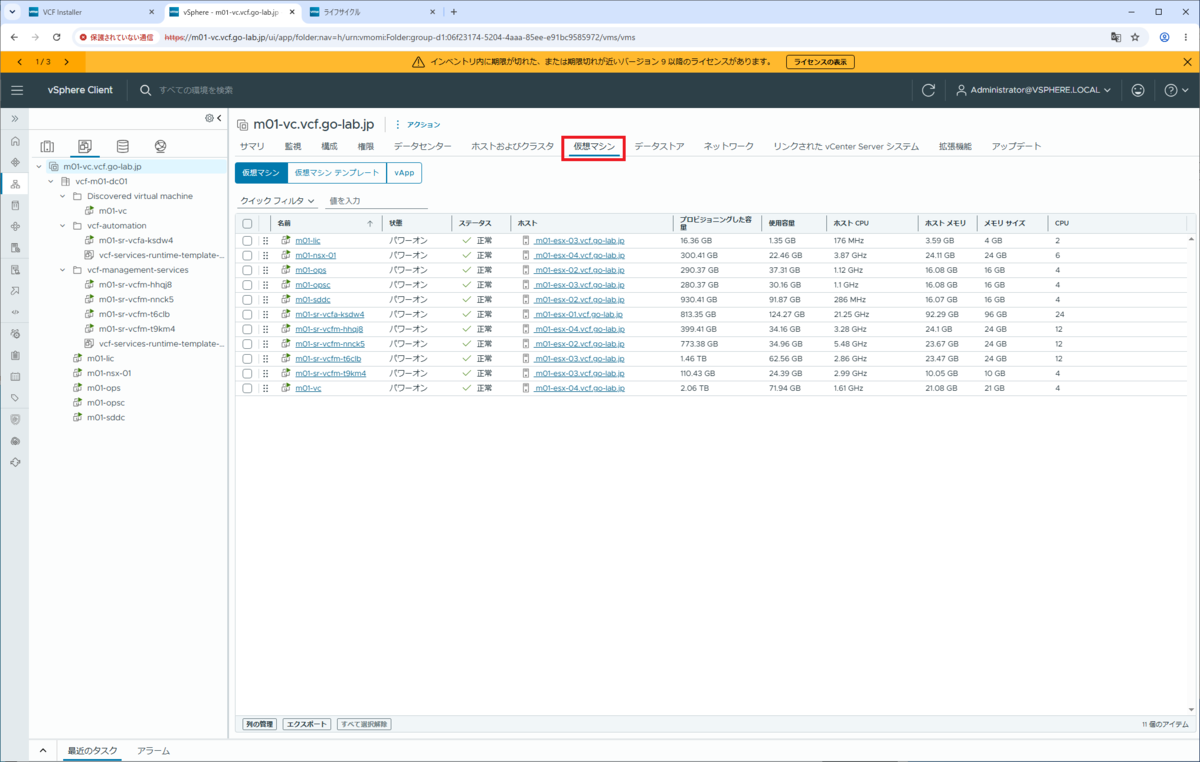1200x762 pixels.
Task: Open the Developer Center code icon in the sidebar
Action: click(x=15, y=312)
